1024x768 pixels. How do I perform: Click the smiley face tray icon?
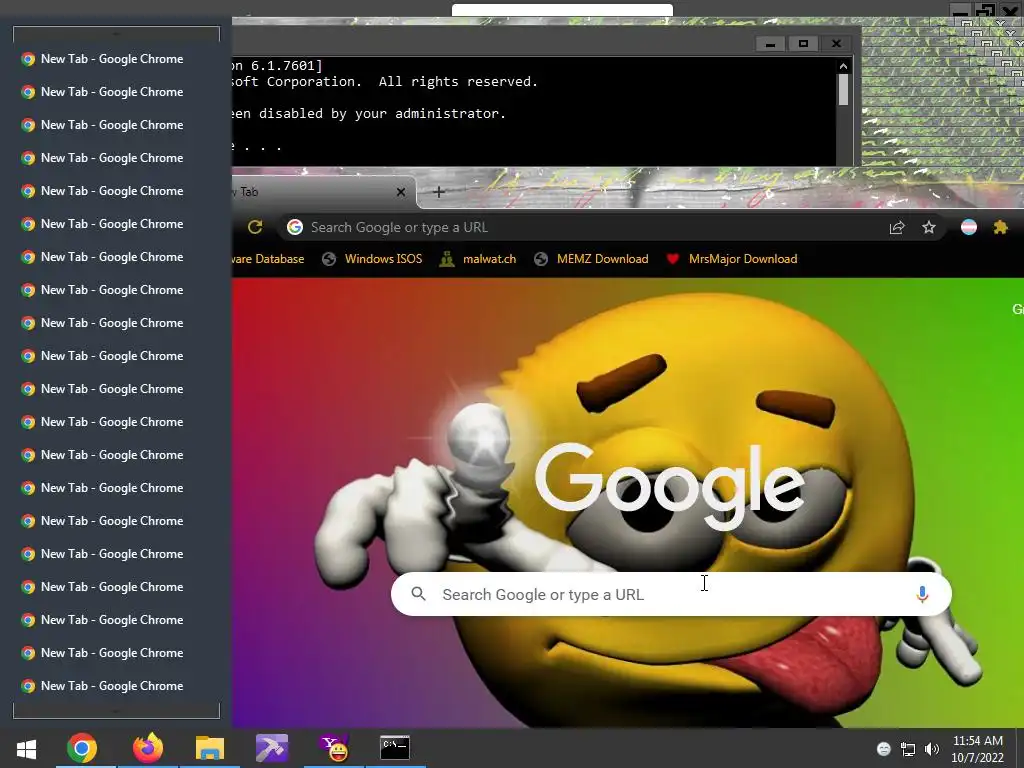(x=884, y=748)
